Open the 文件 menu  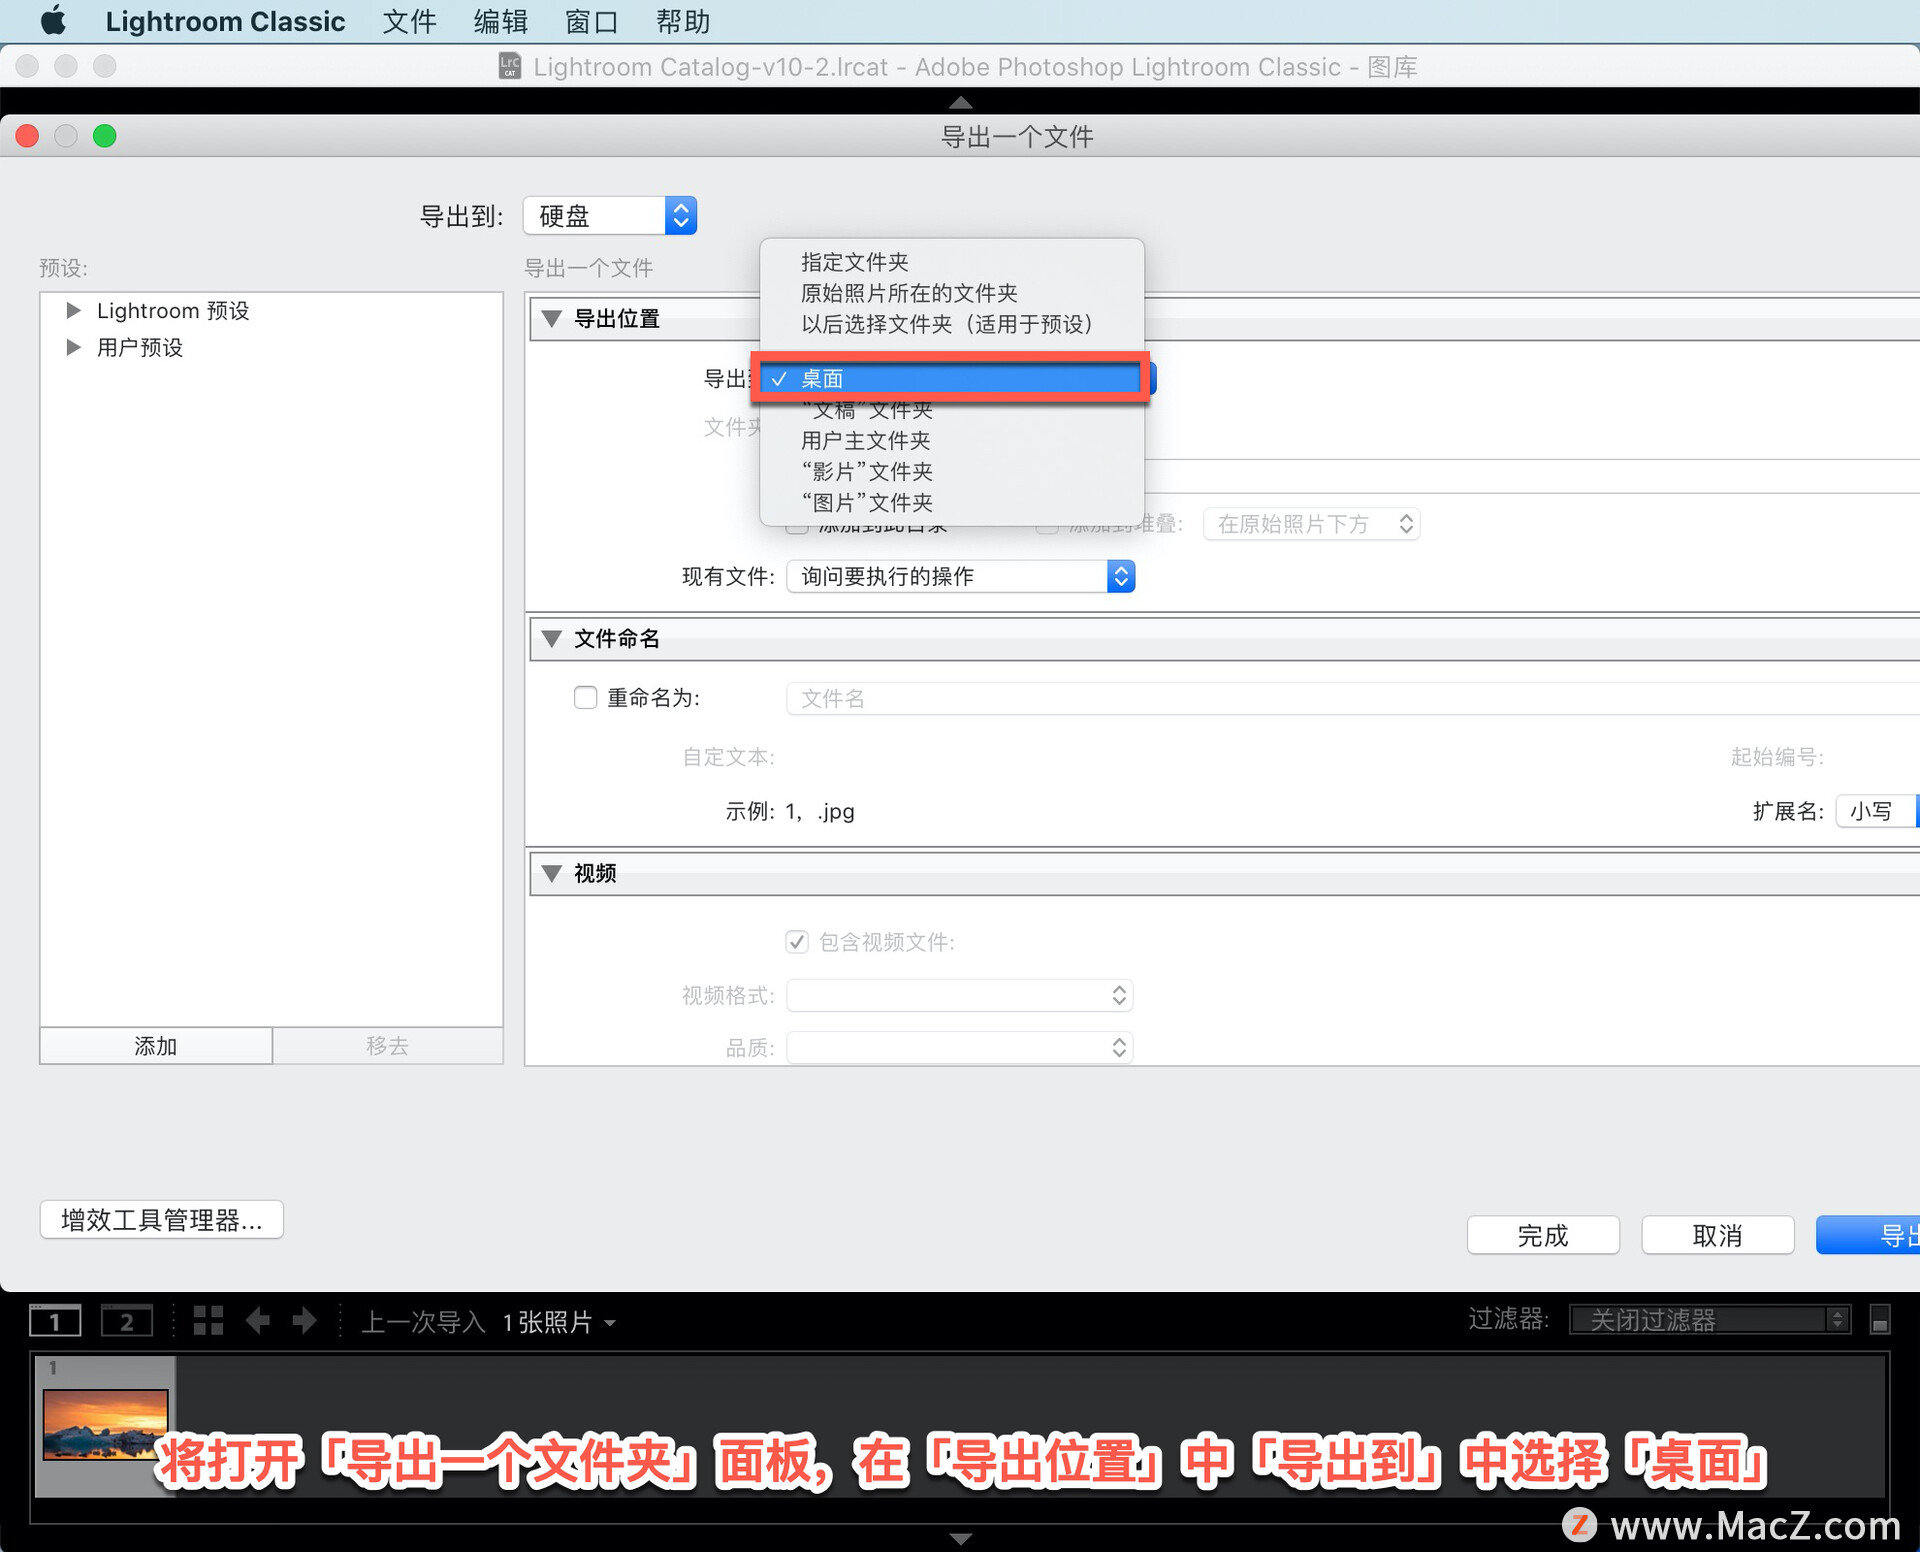(410, 21)
